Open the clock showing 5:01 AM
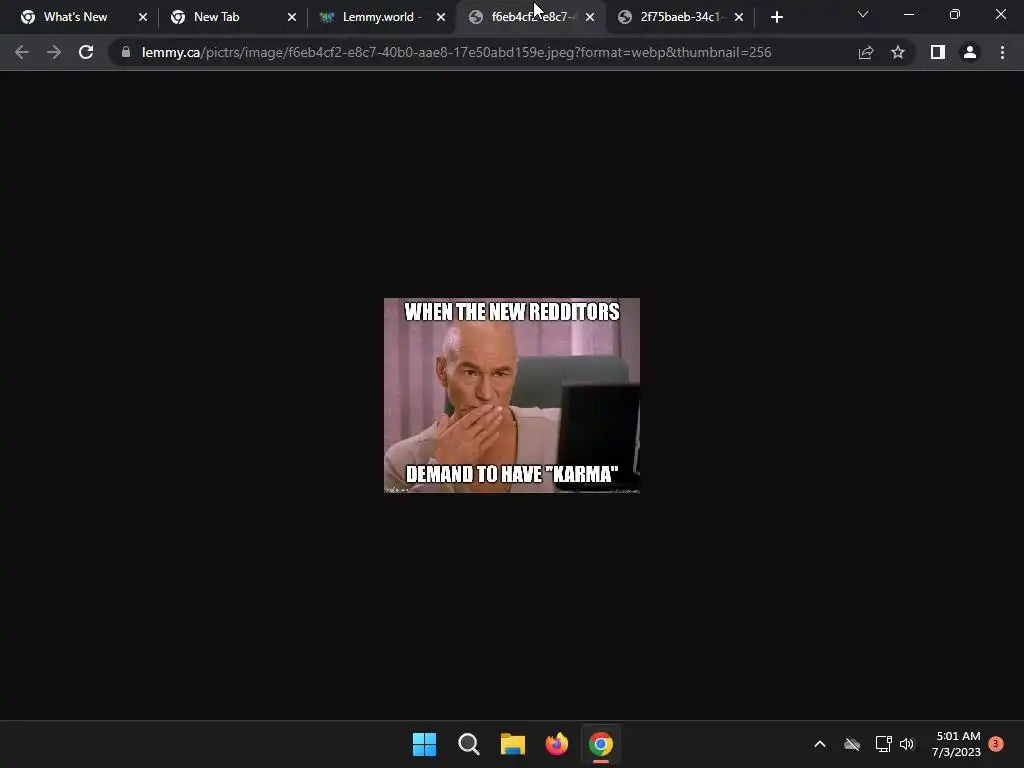This screenshot has width=1024, height=768. point(957,744)
